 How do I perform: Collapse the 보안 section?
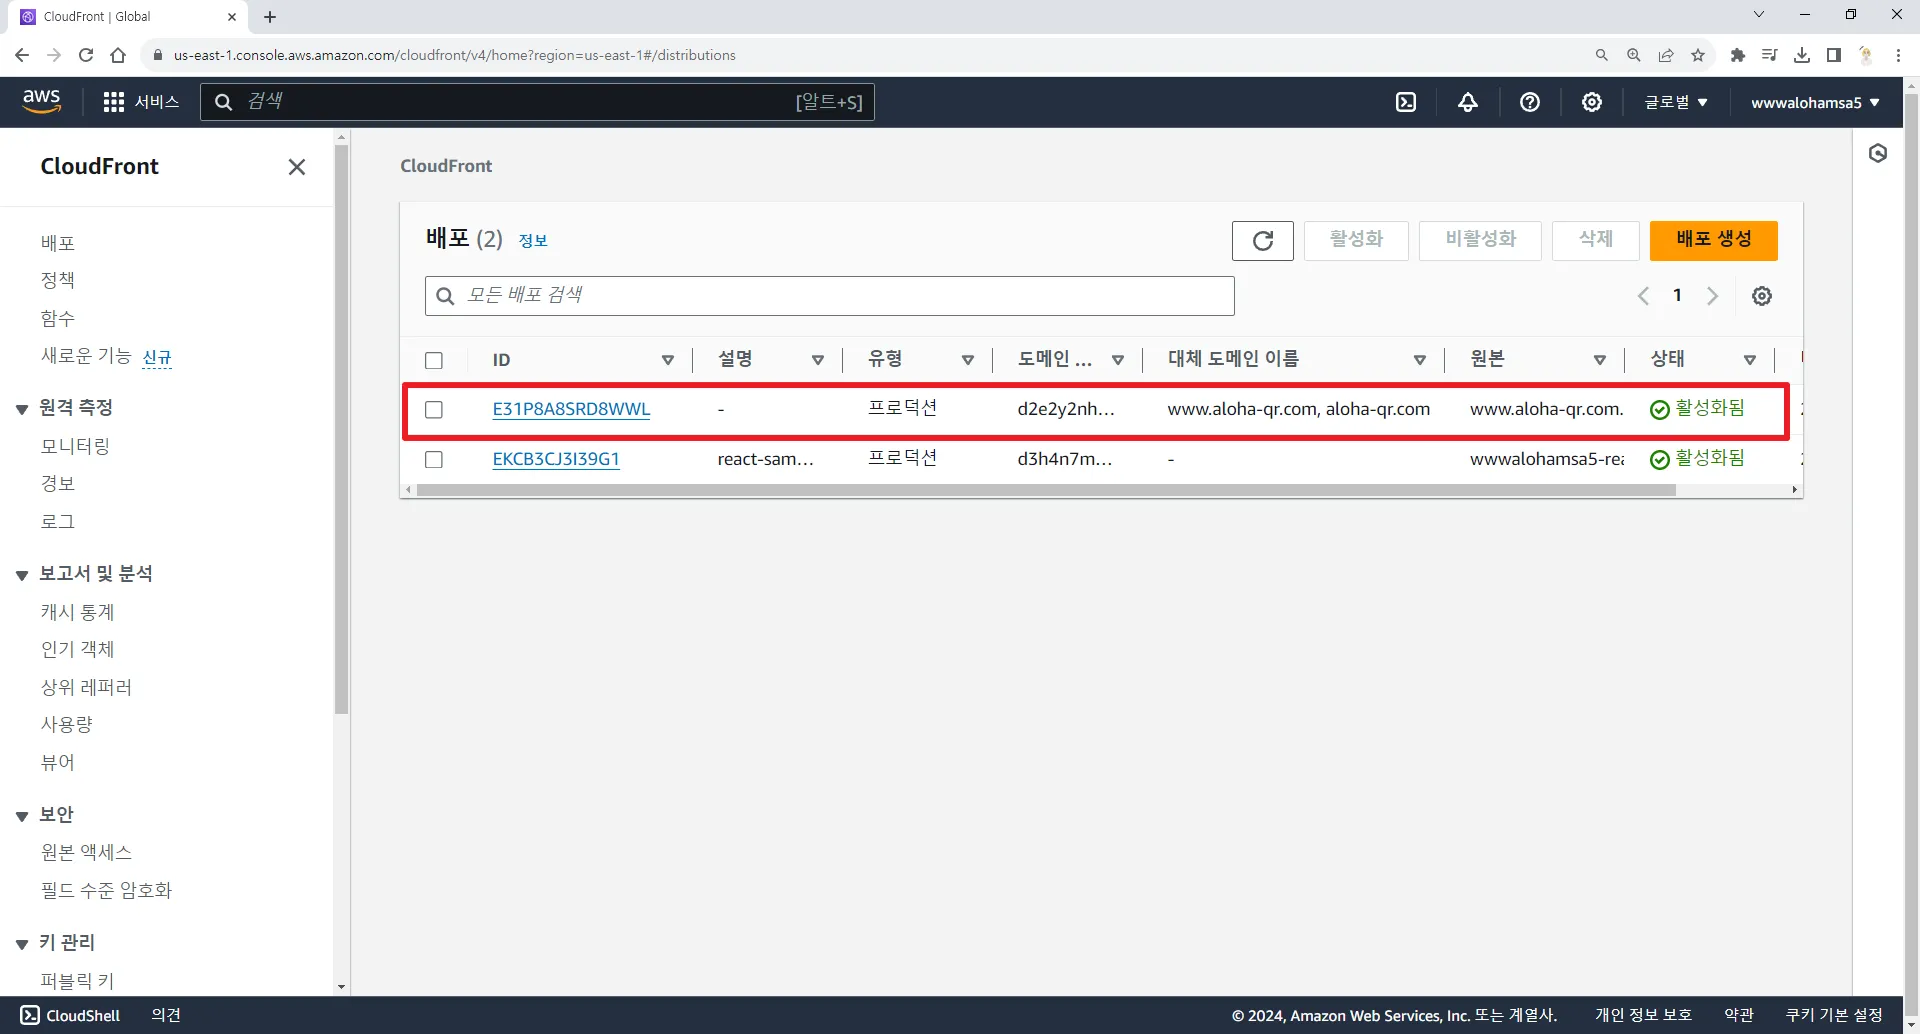click(x=22, y=816)
